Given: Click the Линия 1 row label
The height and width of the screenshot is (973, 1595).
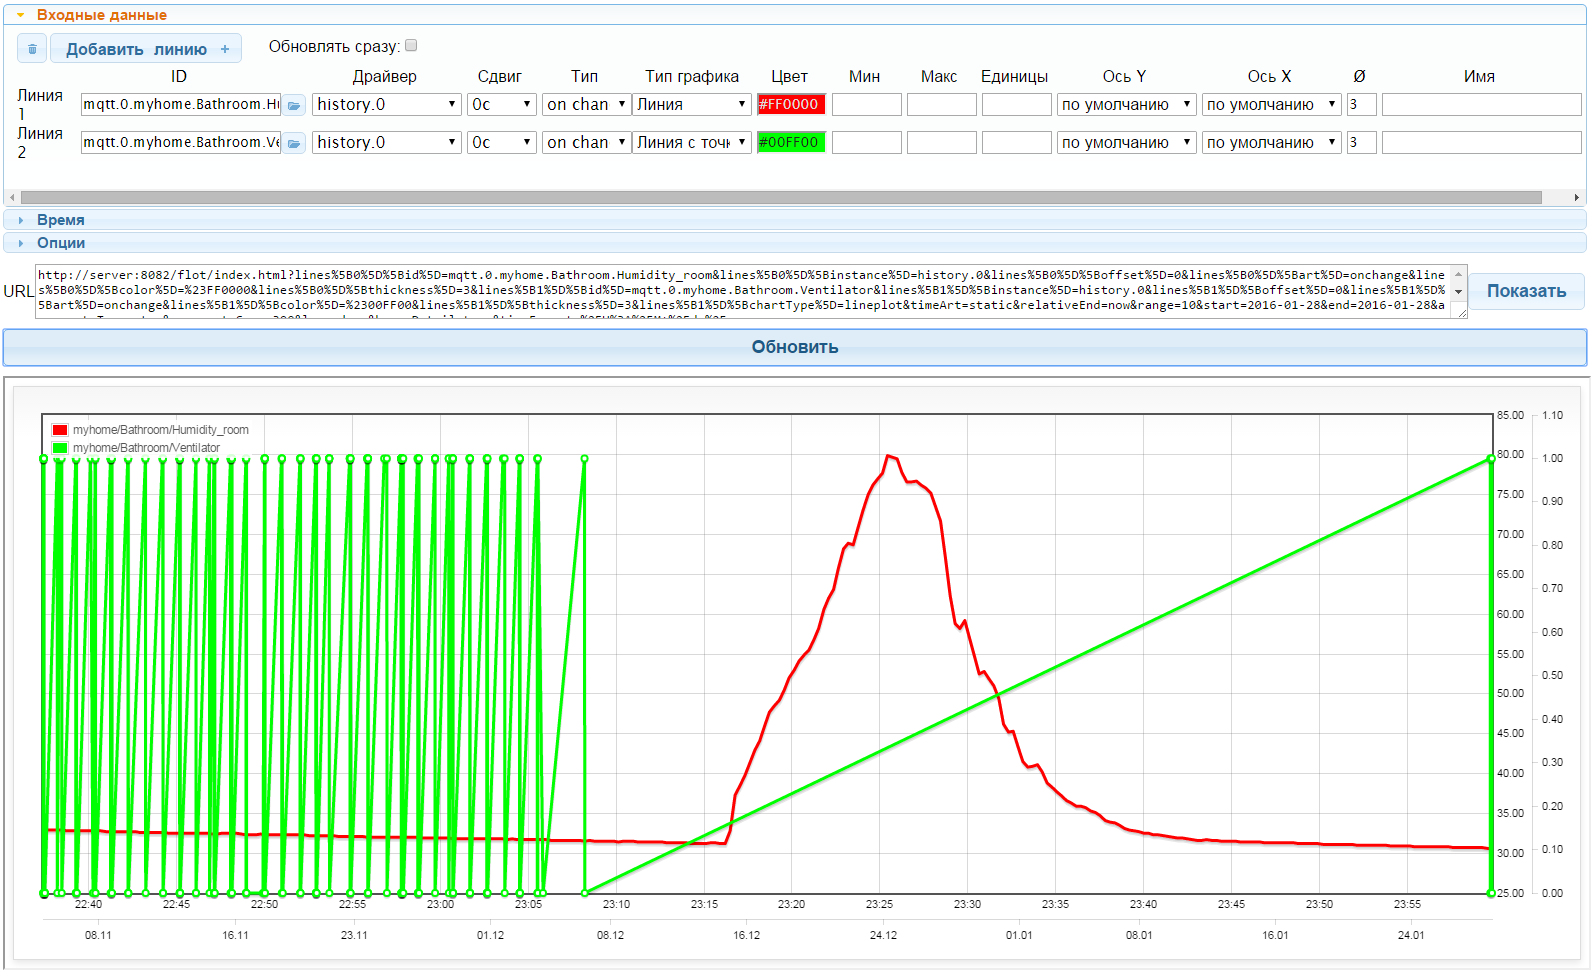Looking at the screenshot, I should [x=39, y=104].
